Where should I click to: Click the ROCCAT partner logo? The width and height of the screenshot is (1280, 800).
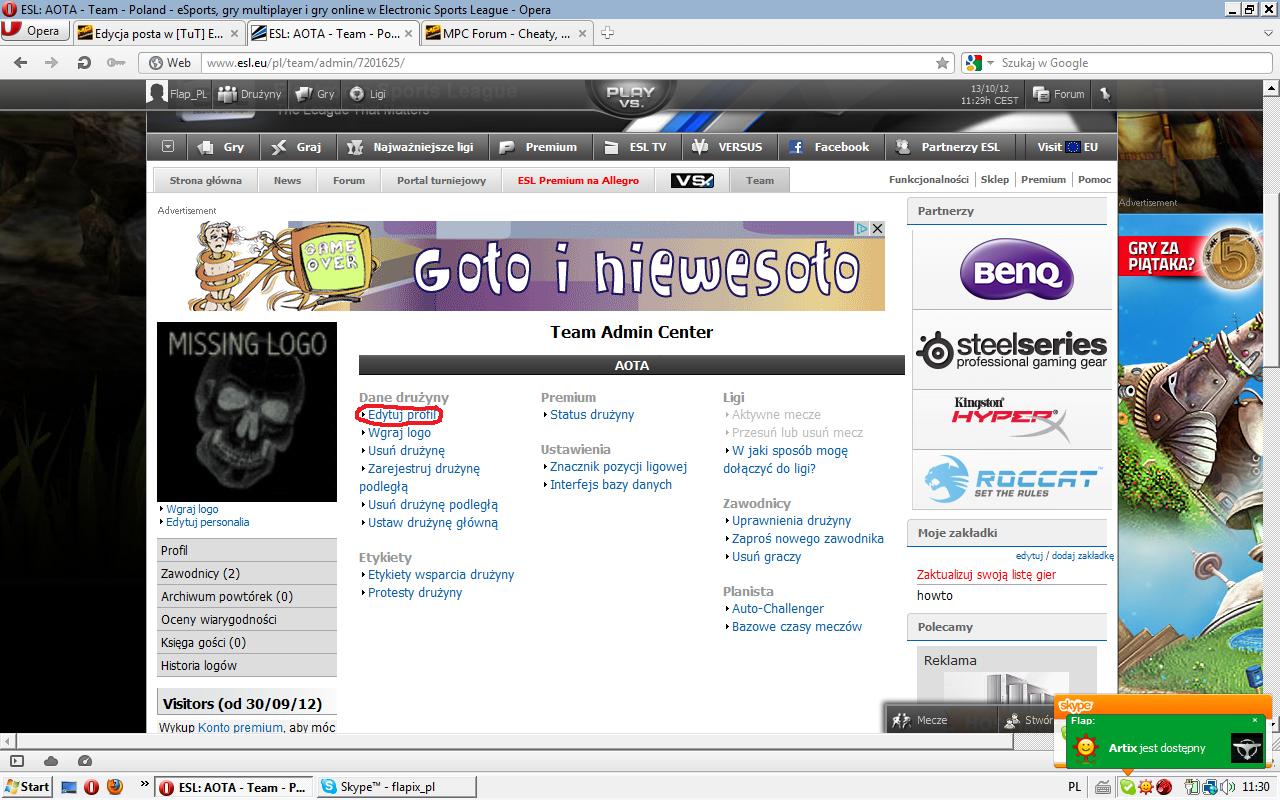pos(1012,479)
